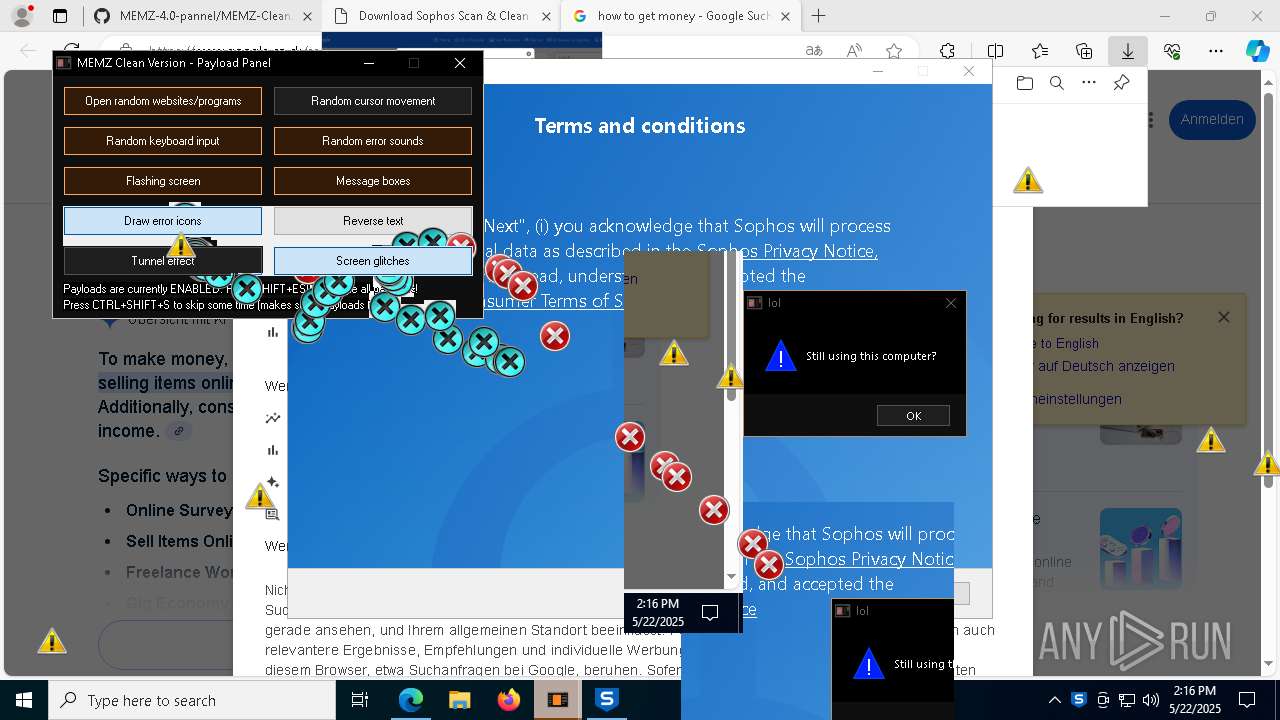This screenshot has width=1280, height=720.
Task: Toggle 'Message boxes' payload
Action: 373,181
